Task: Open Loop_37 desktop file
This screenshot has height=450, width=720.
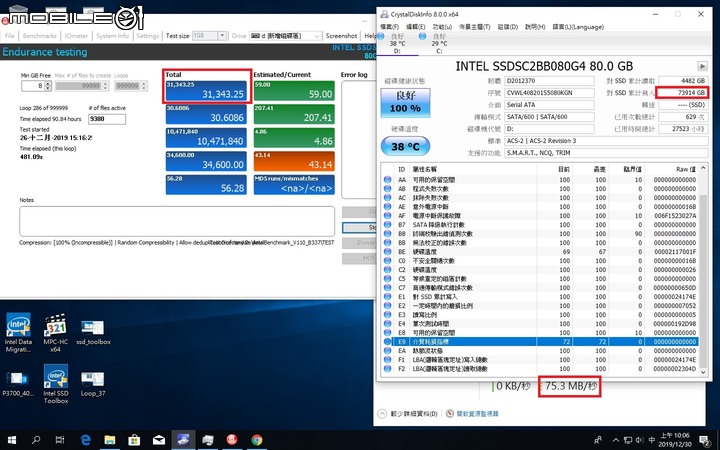Action: click(x=93, y=383)
